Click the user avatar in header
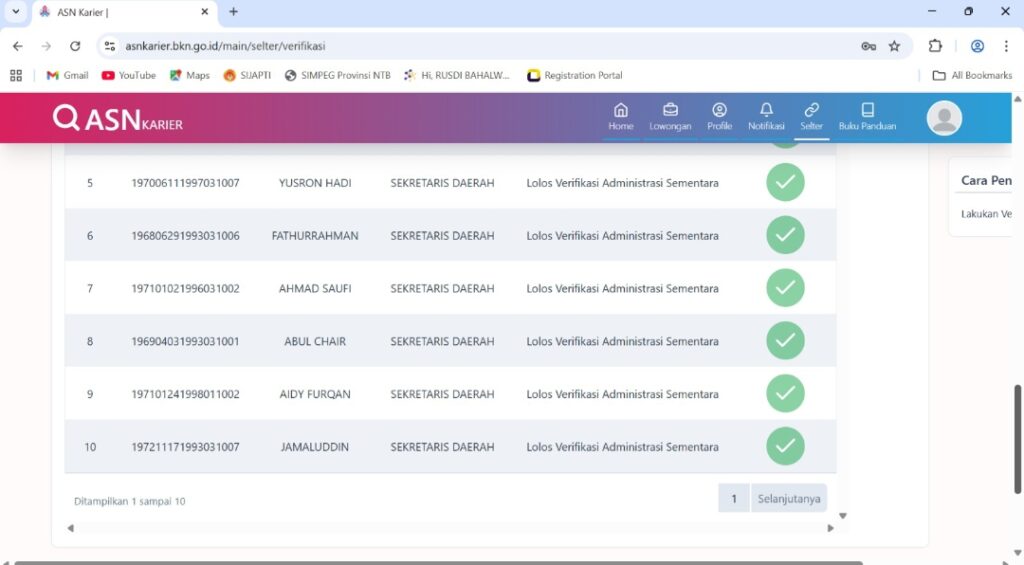Viewport: 1024px width, 565px height. click(x=944, y=118)
